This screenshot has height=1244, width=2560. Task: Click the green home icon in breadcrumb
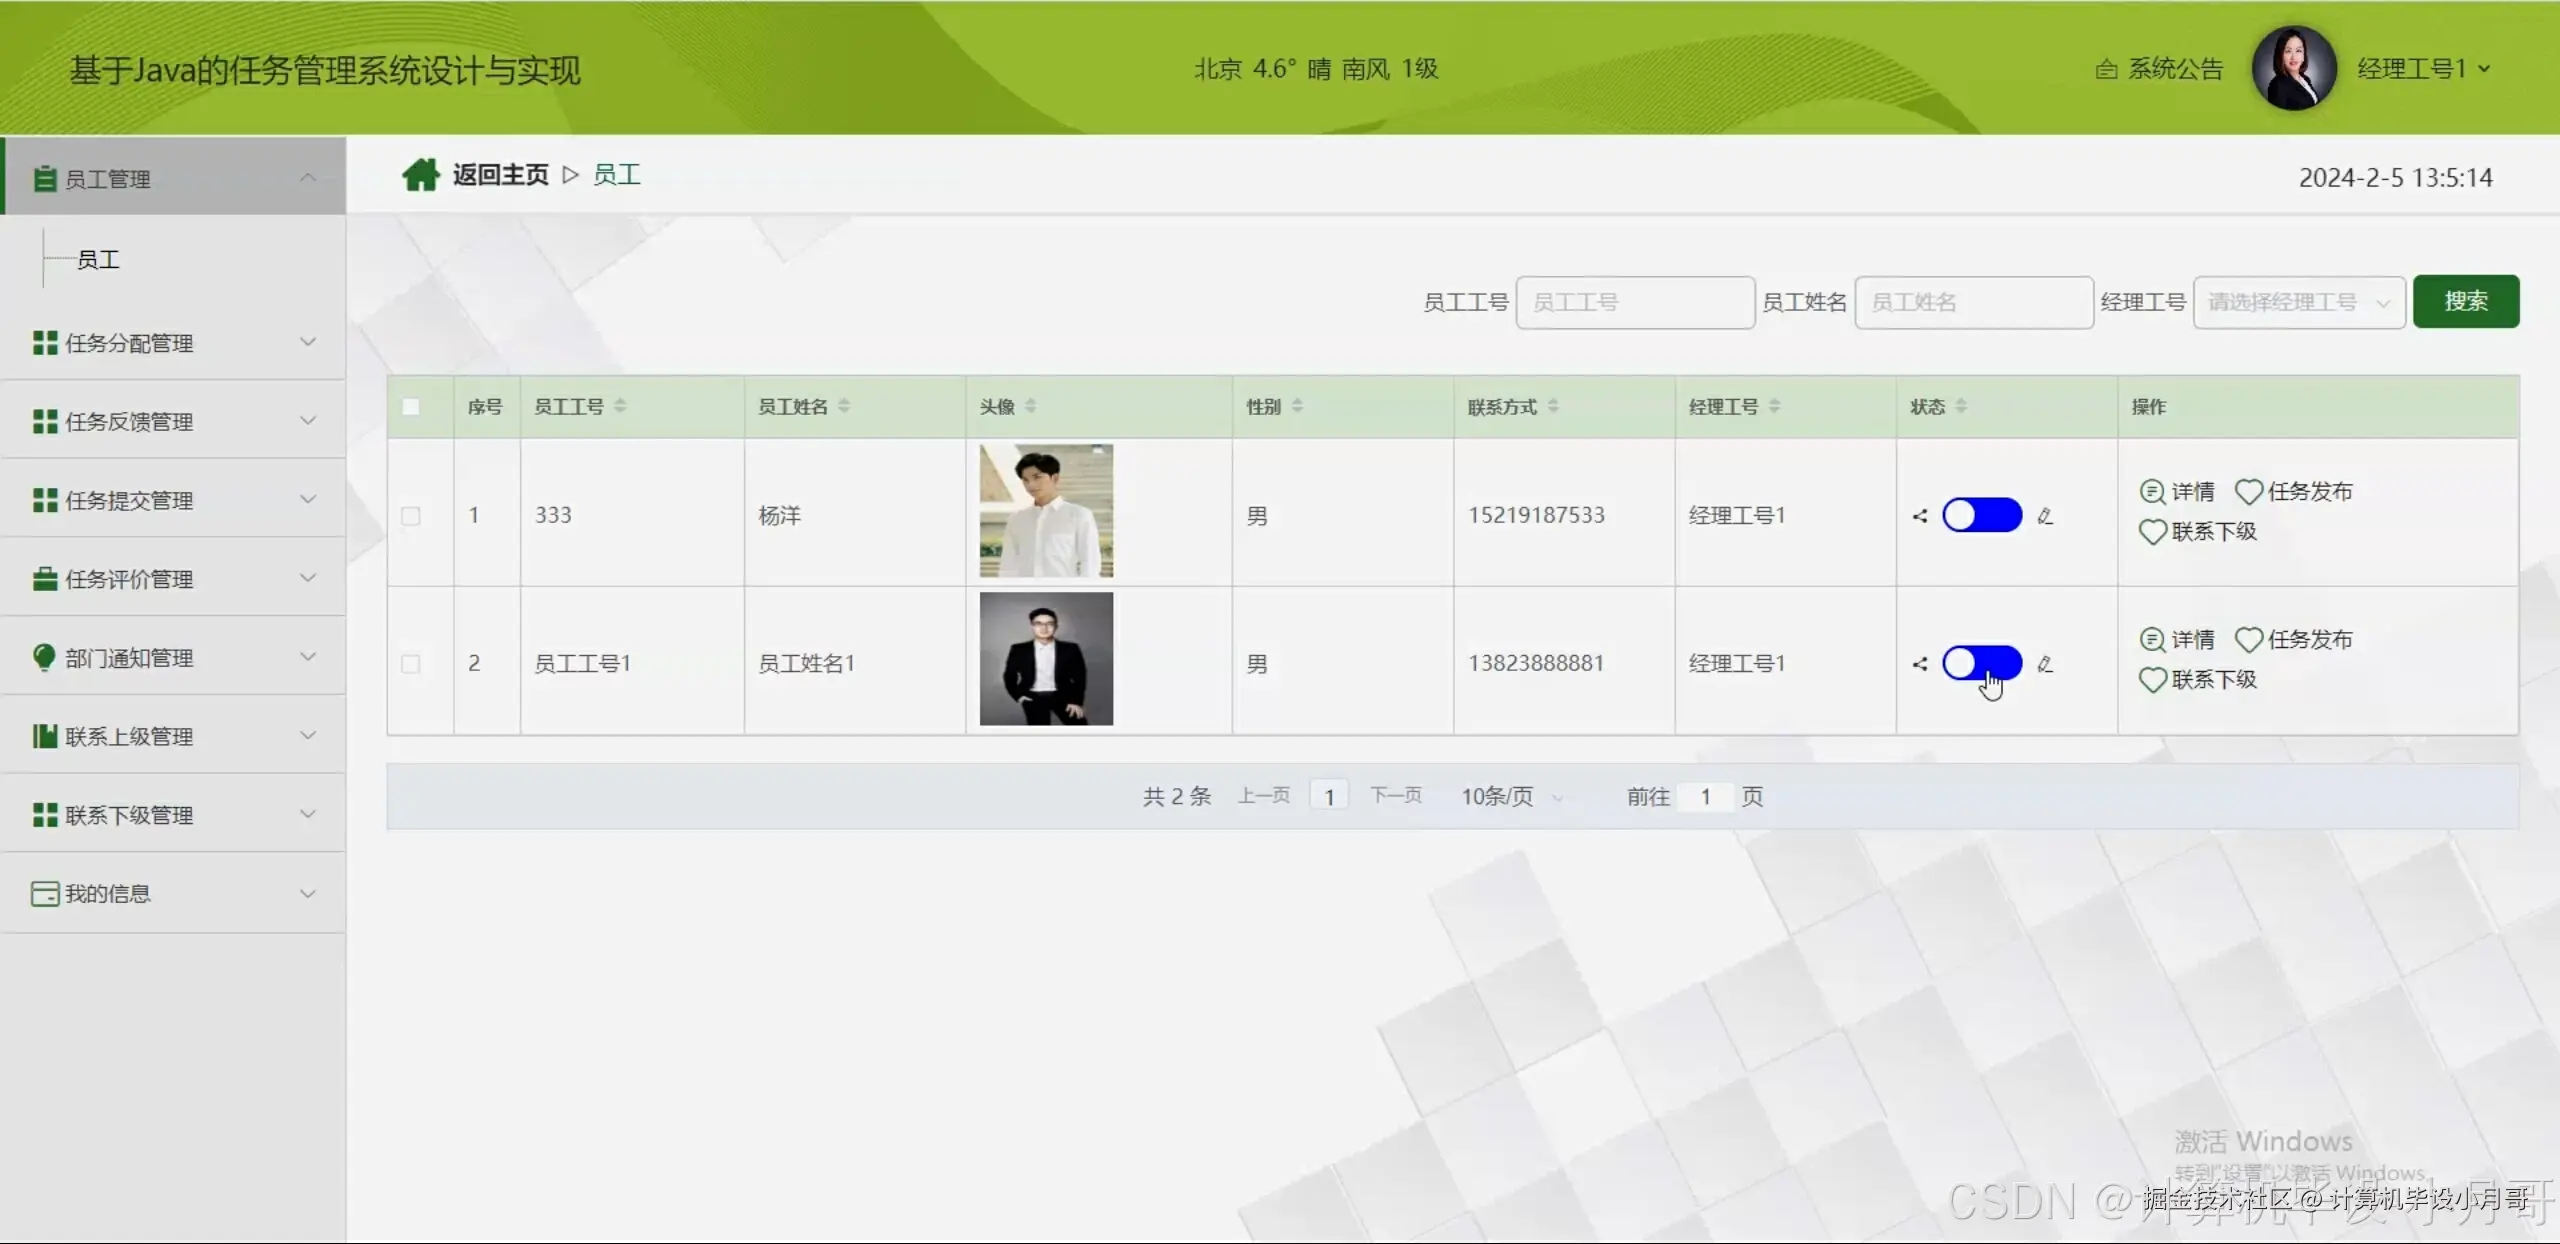[x=420, y=175]
